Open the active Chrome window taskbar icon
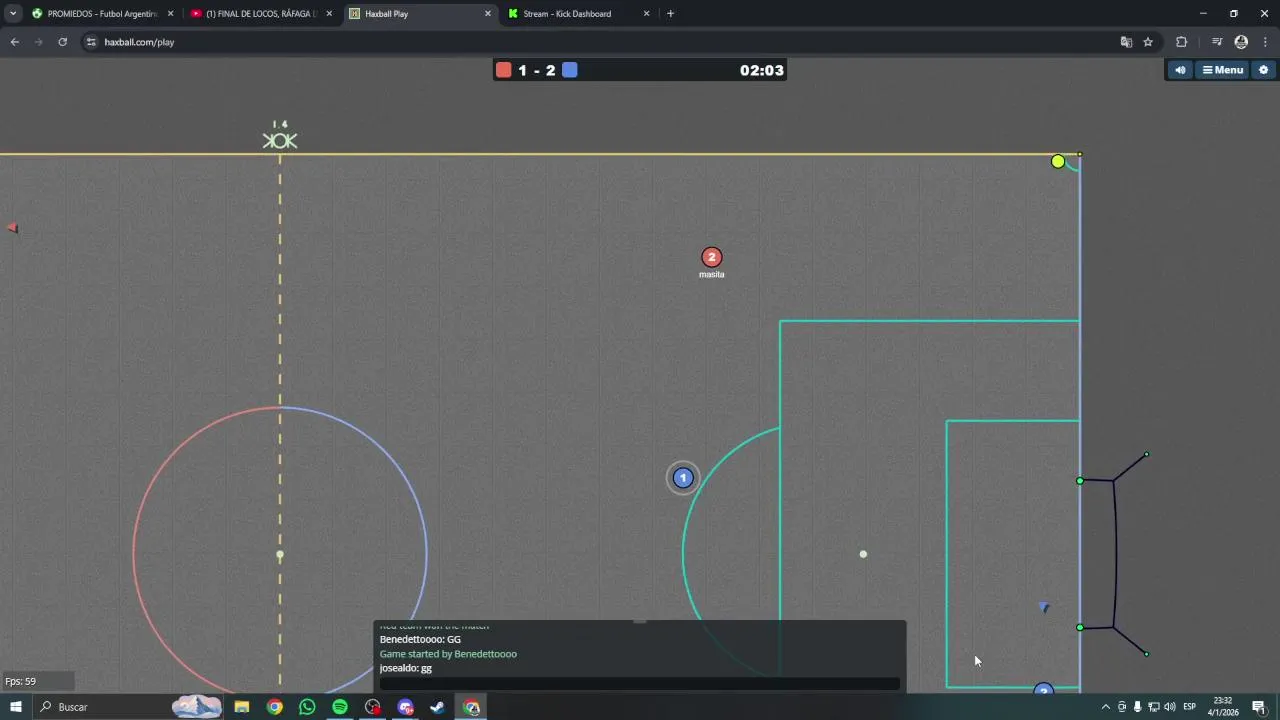 [471, 707]
